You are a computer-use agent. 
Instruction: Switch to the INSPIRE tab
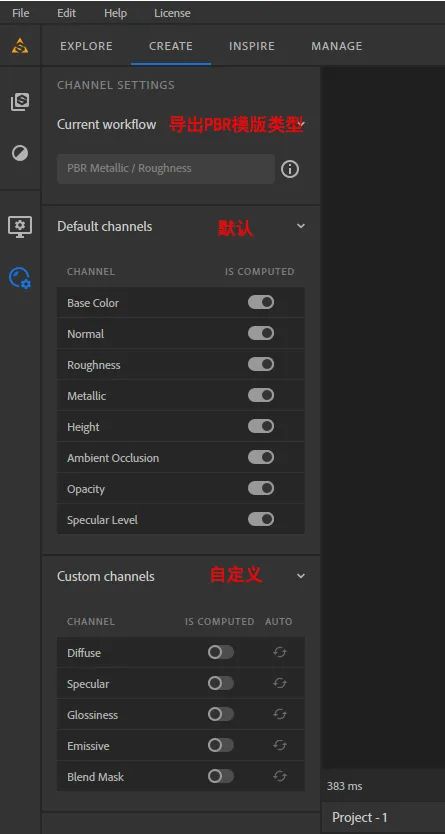252,46
